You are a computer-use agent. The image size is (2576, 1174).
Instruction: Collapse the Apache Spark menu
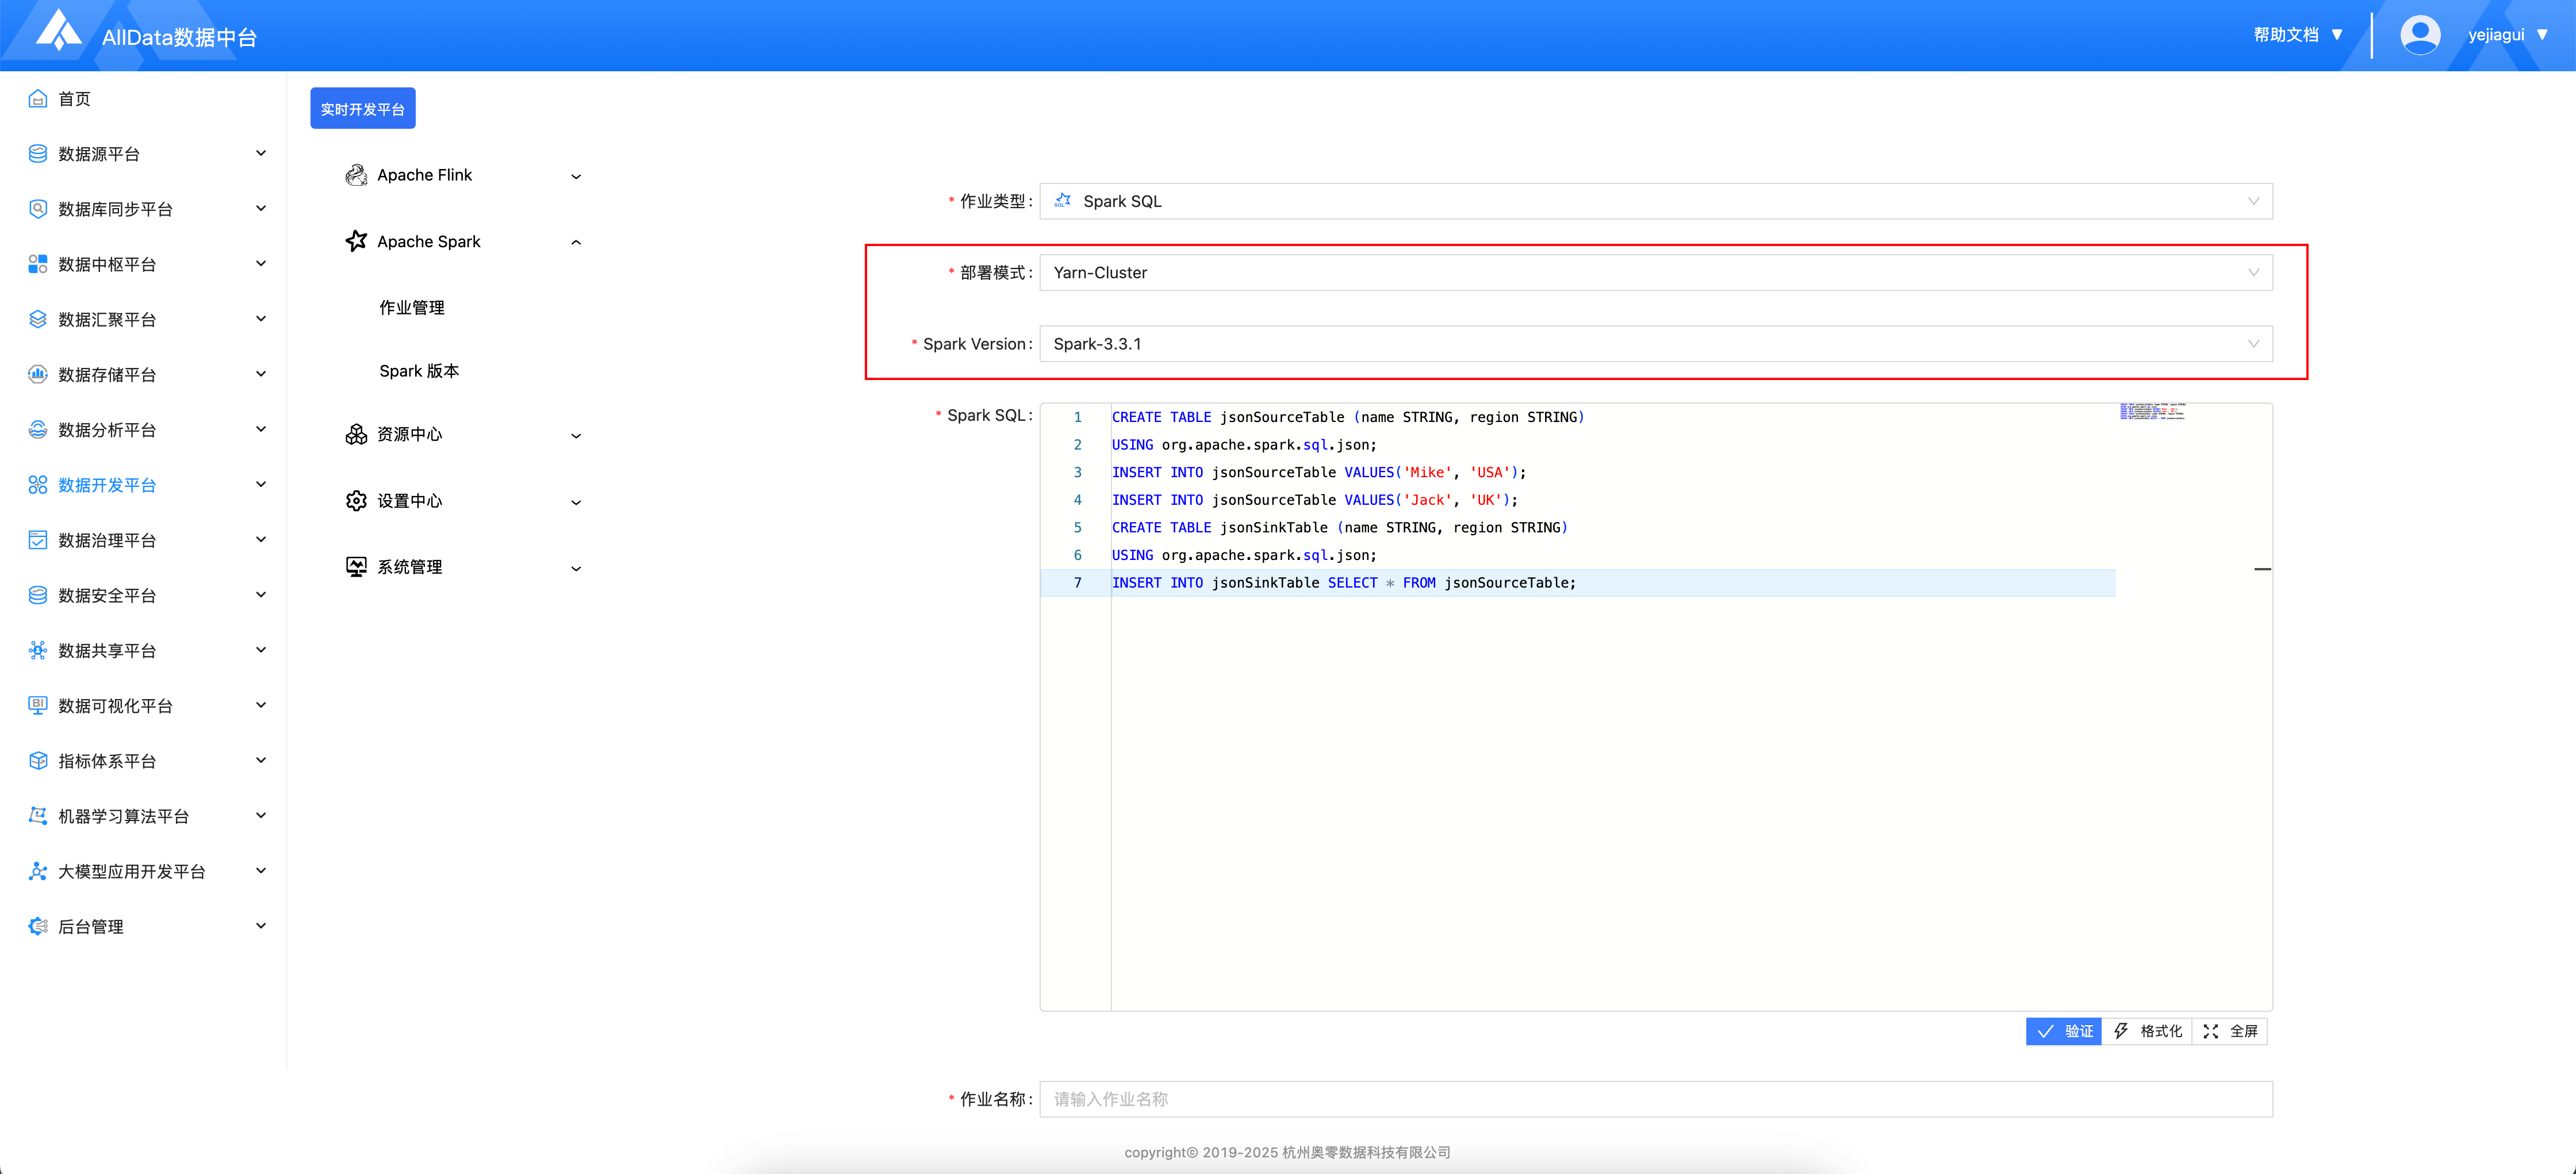(576, 242)
